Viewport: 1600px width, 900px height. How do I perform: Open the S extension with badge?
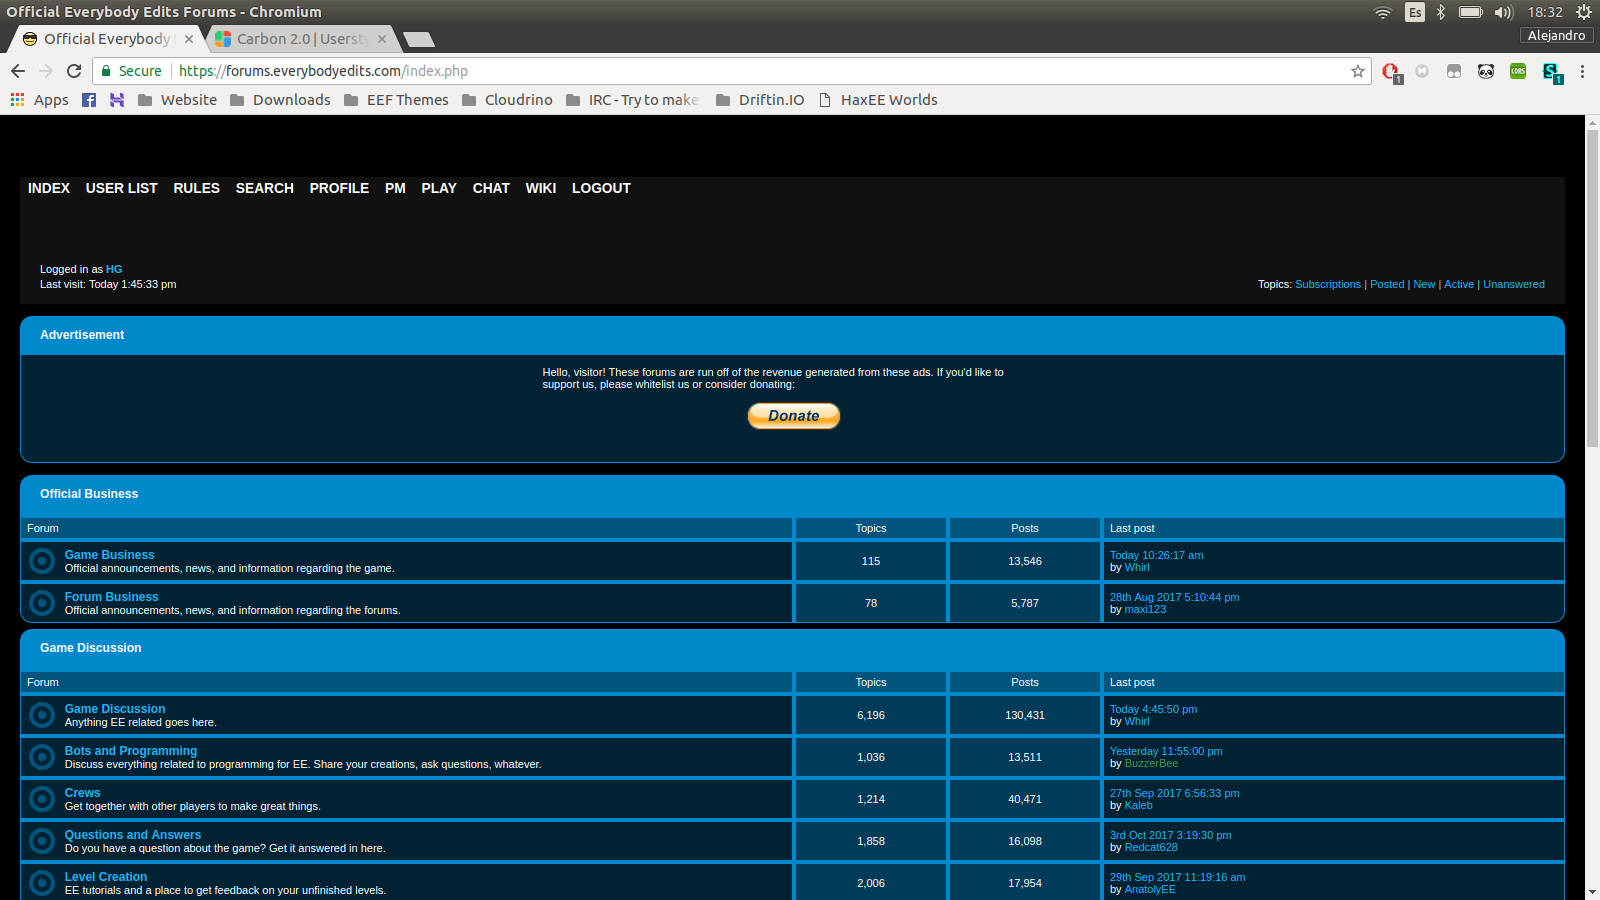coord(1551,72)
